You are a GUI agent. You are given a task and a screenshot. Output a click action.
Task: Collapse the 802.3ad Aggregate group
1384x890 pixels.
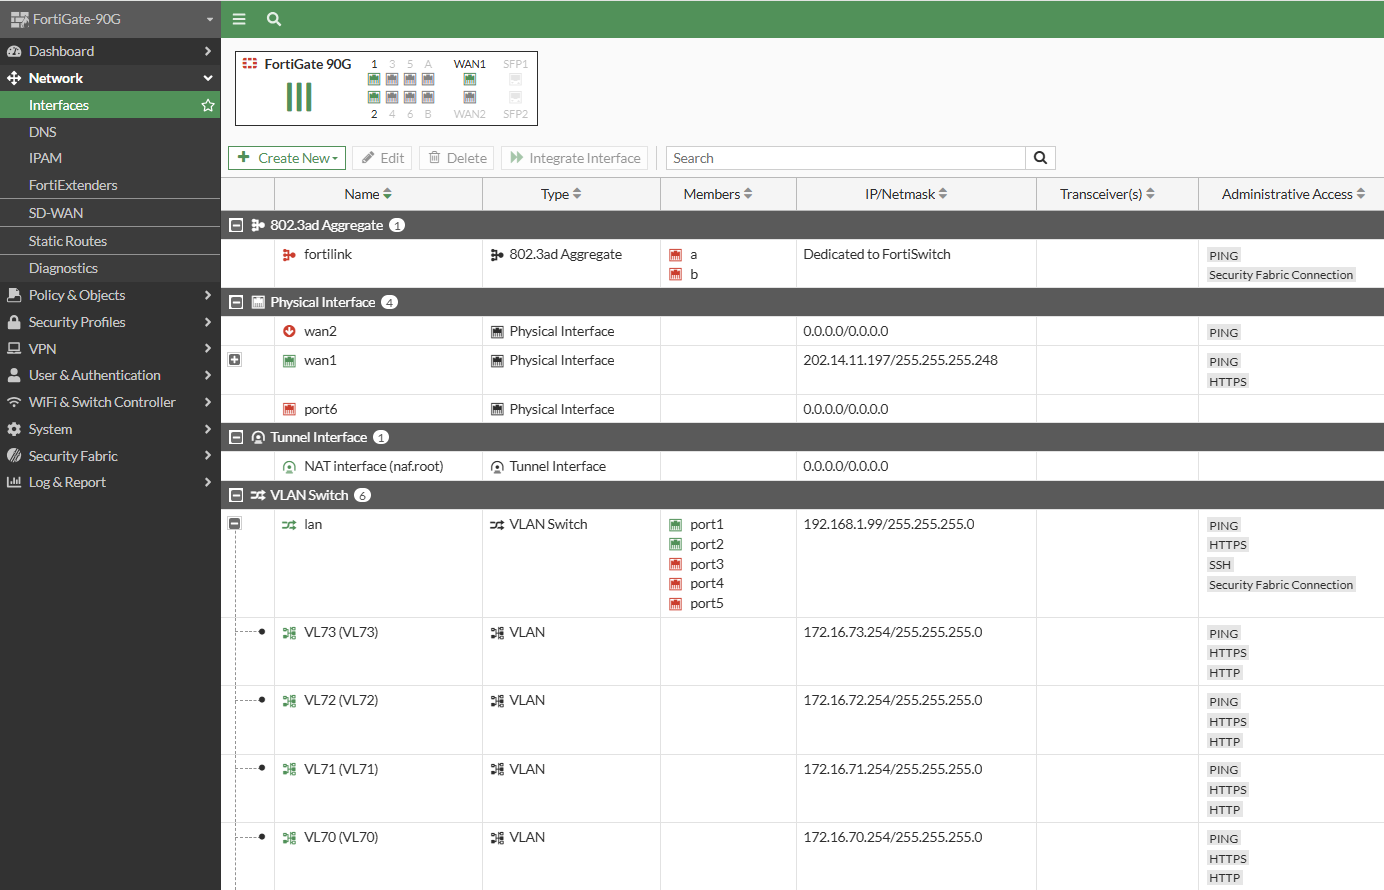tap(236, 225)
